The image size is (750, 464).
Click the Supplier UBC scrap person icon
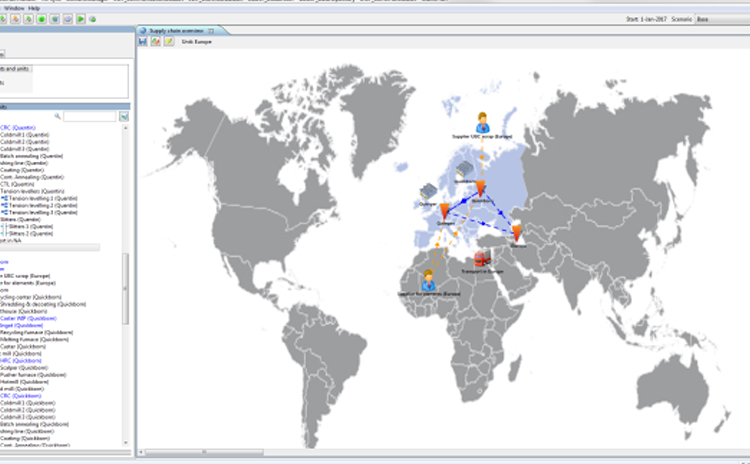click(x=482, y=121)
